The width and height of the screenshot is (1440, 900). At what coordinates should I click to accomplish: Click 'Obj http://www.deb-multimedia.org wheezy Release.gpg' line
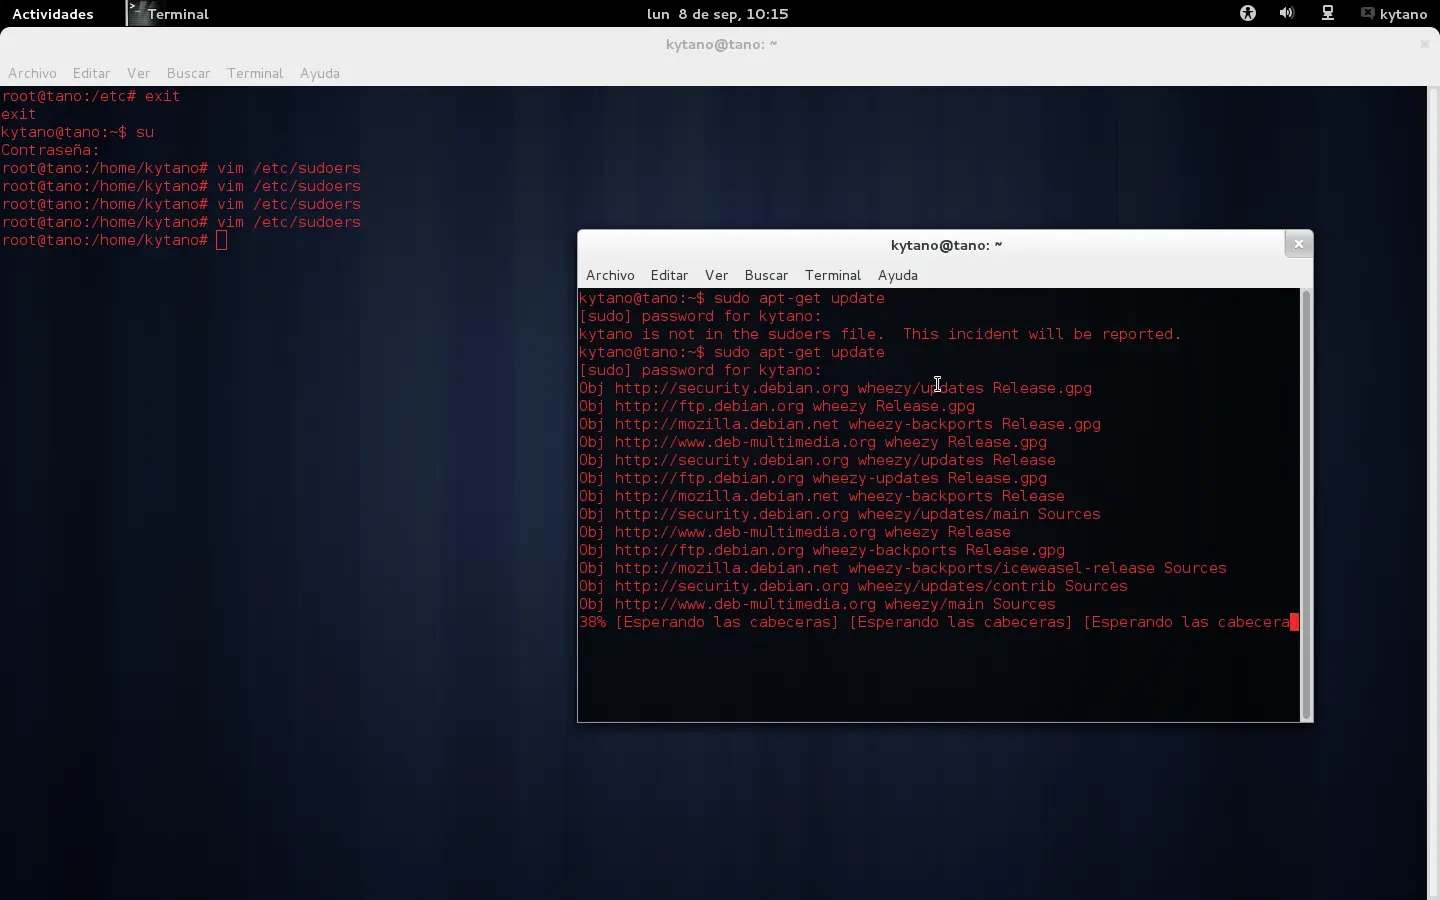813,442
